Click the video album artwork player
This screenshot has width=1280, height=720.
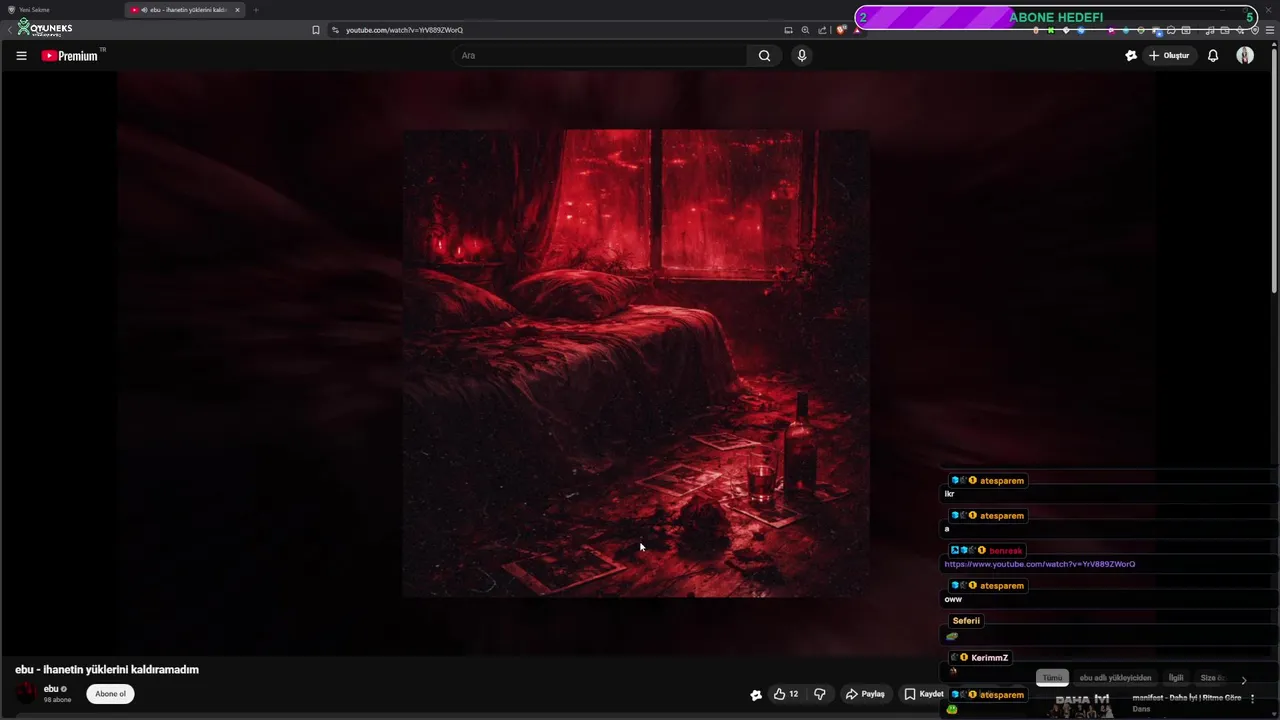click(636, 363)
